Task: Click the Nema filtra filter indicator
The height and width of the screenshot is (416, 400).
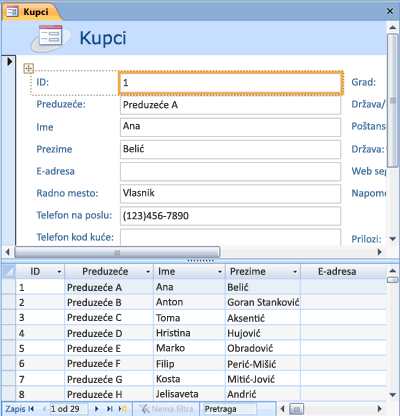Action: click(x=167, y=409)
